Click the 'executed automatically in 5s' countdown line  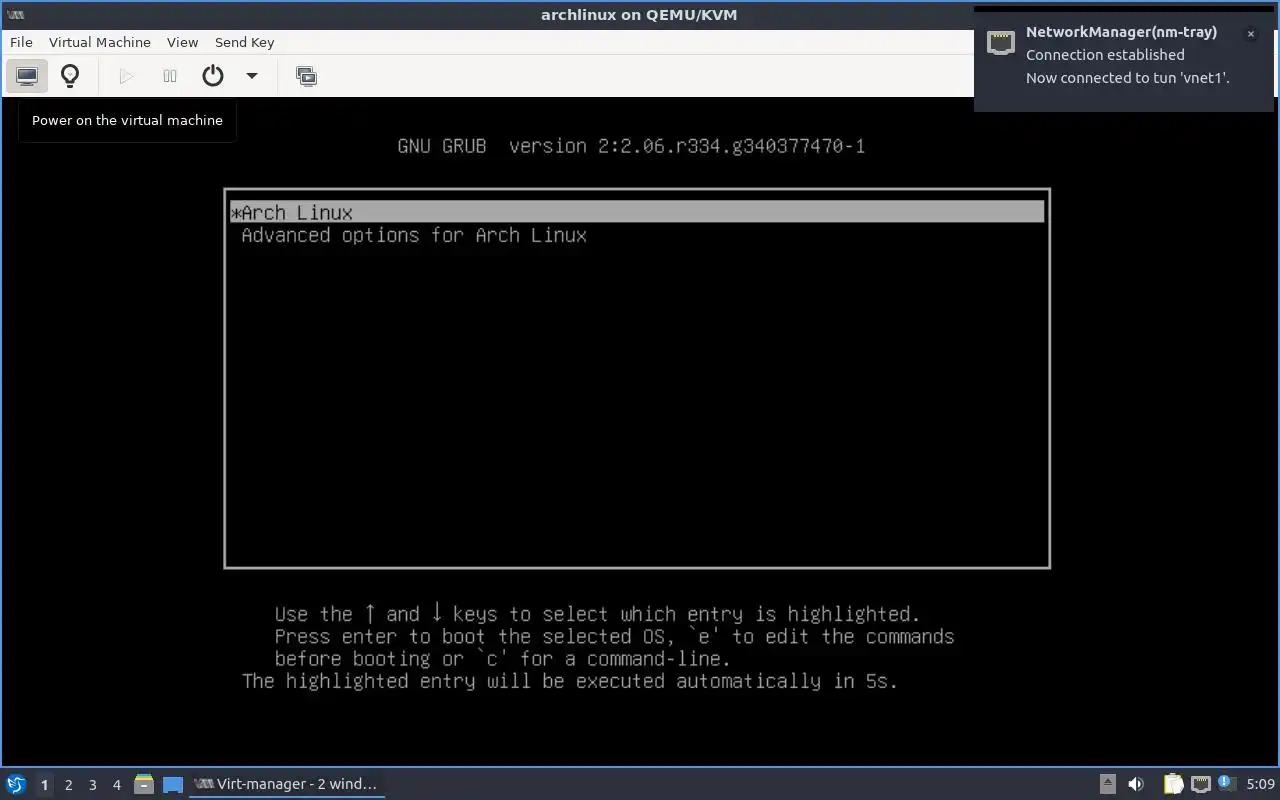[570, 681]
